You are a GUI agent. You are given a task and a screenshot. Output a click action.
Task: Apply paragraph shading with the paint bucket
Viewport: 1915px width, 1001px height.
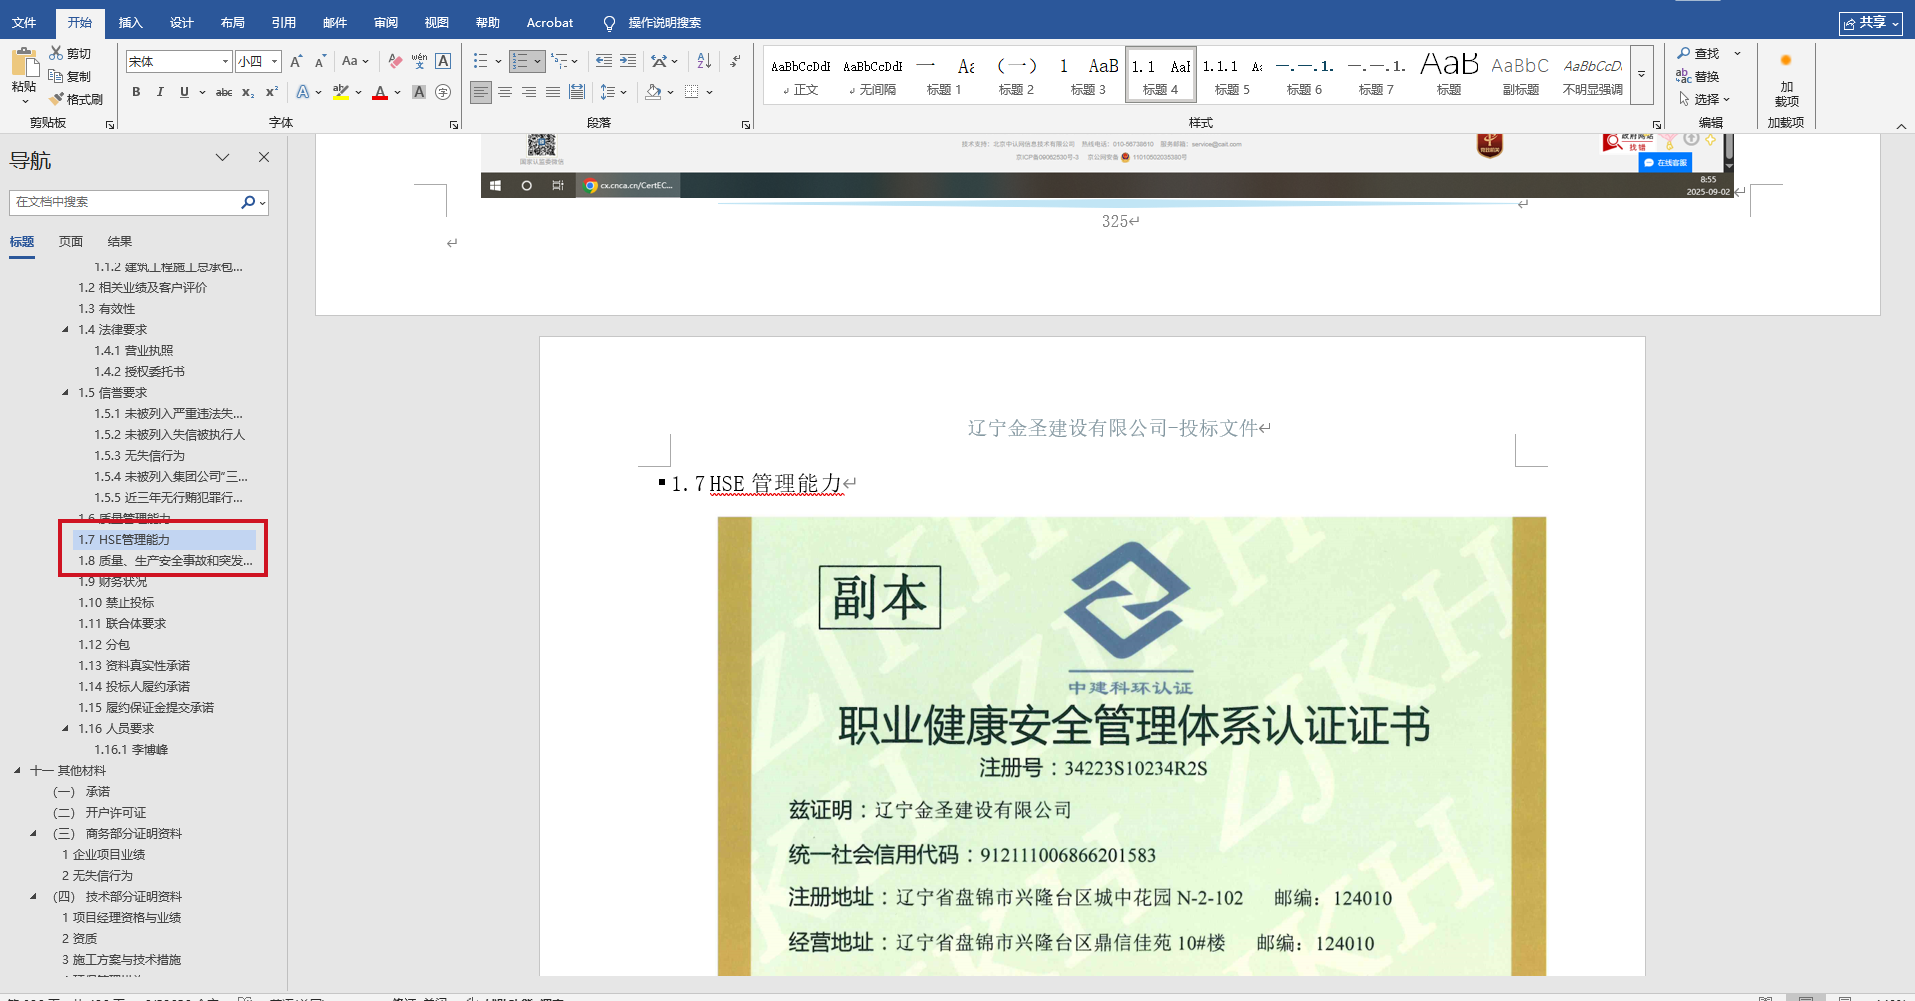click(x=653, y=92)
